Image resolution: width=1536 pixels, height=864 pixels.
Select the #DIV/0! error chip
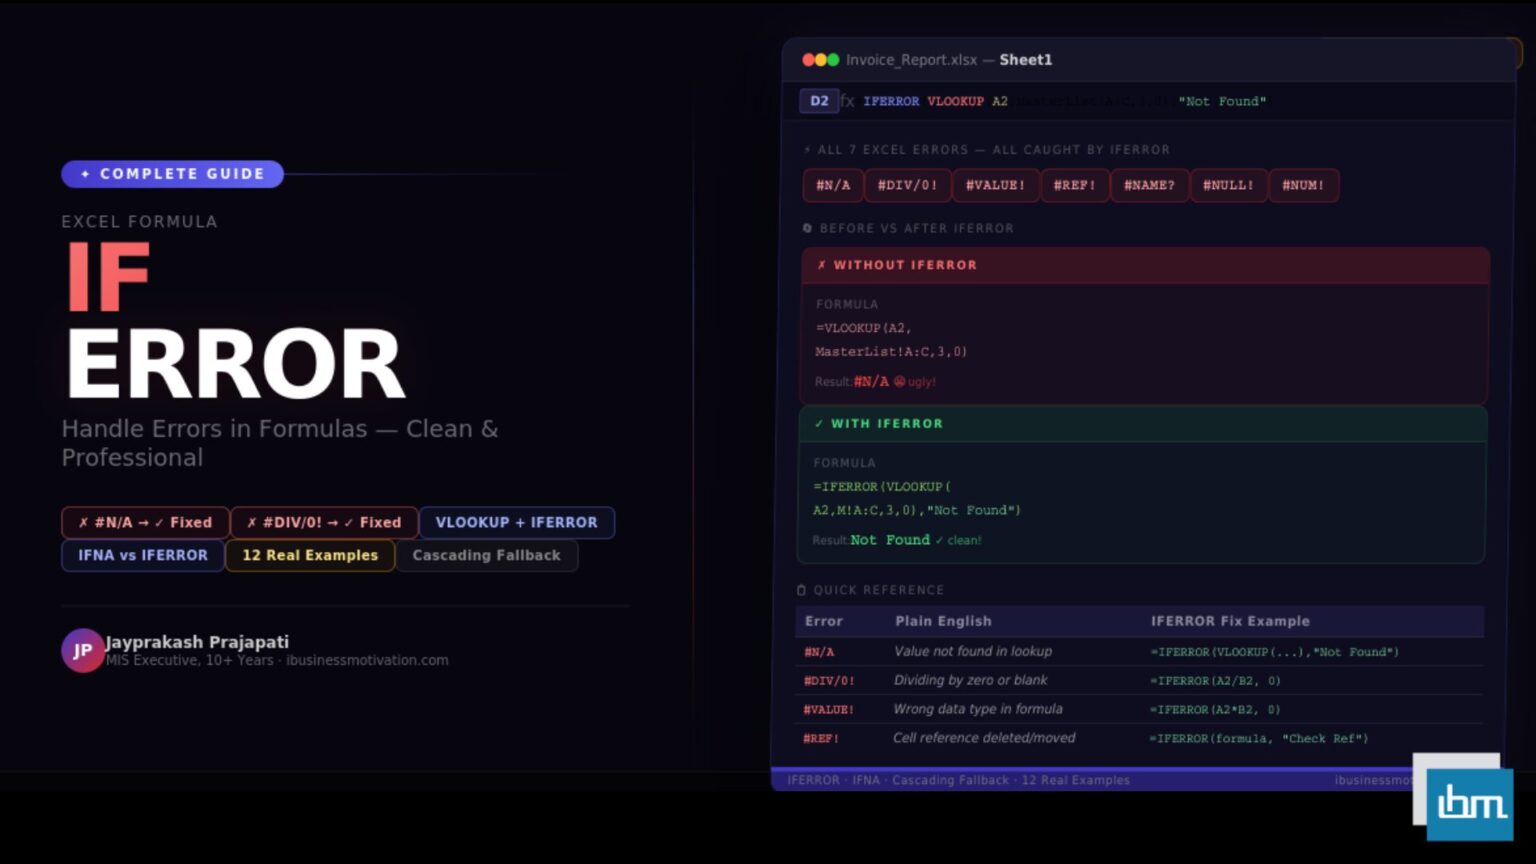(x=907, y=185)
